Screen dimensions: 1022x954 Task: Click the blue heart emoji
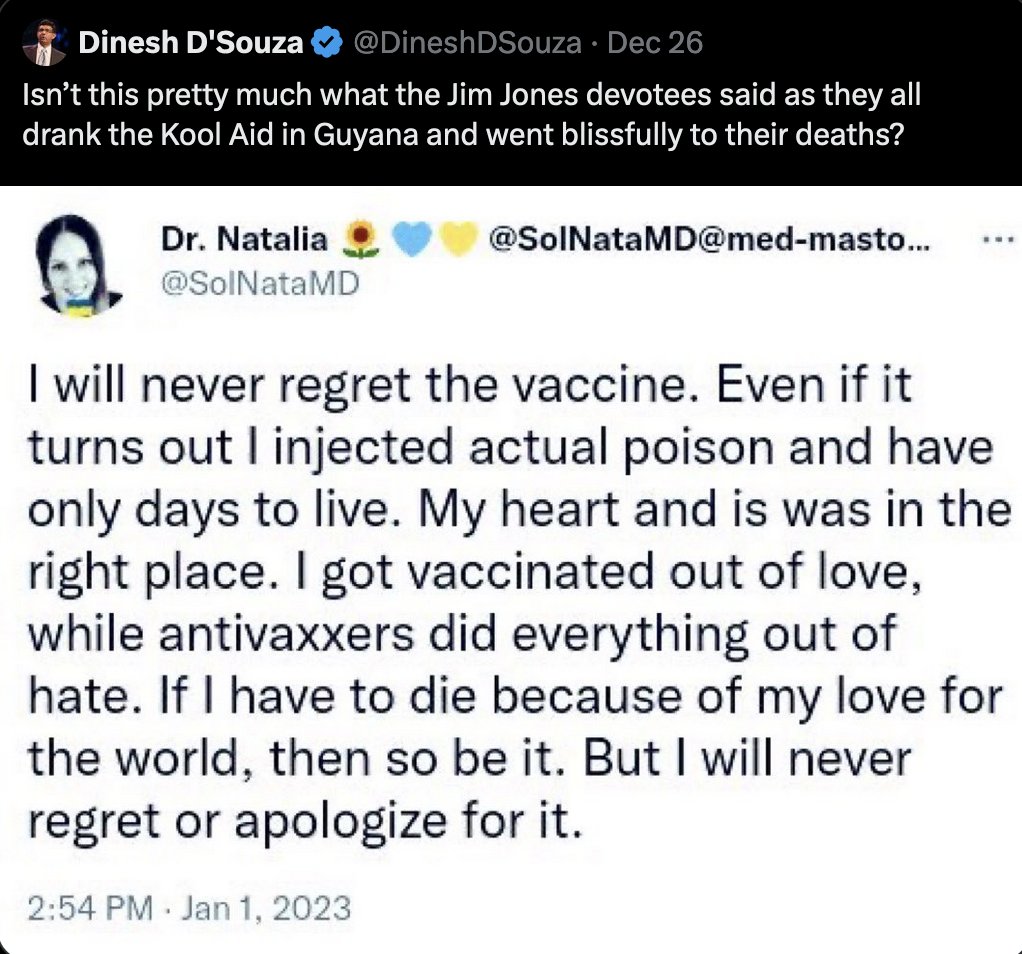coord(413,238)
